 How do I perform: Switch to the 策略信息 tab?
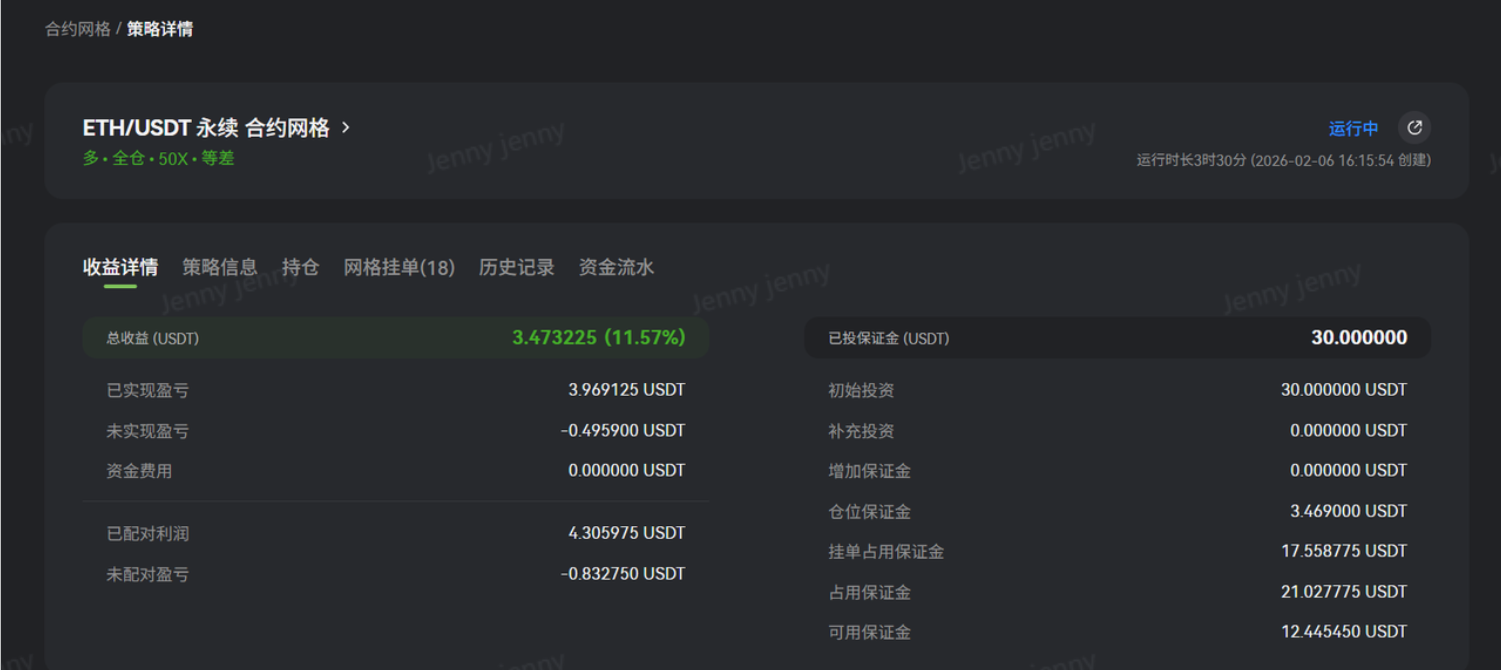220,267
